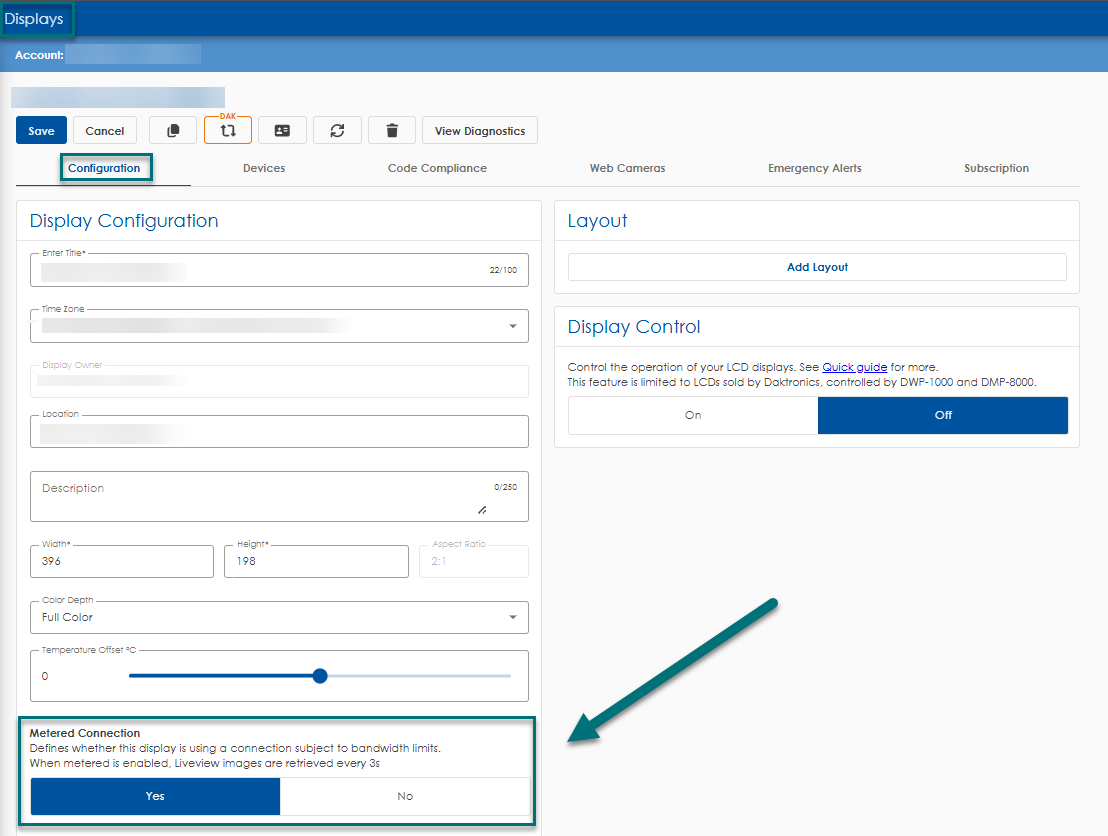Open the Code Compliance tab
1108x836 pixels.
(437, 168)
